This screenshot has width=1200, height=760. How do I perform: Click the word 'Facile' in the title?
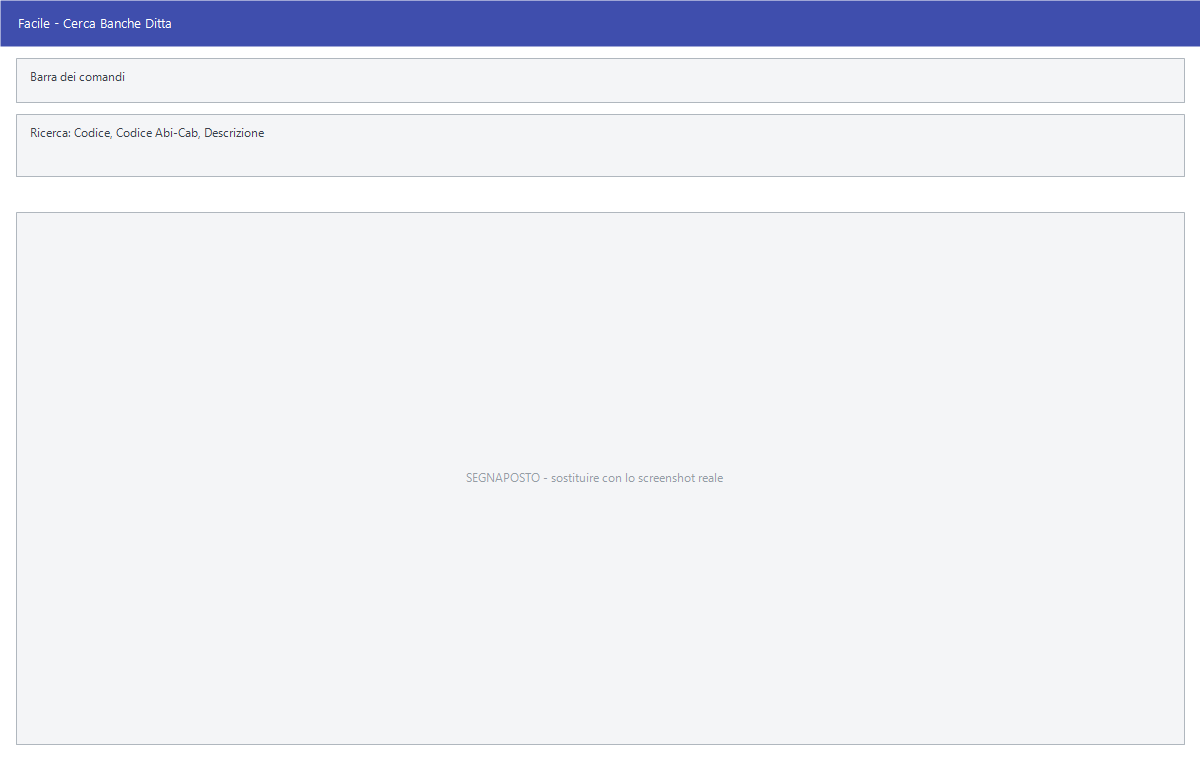pyautogui.click(x=35, y=23)
